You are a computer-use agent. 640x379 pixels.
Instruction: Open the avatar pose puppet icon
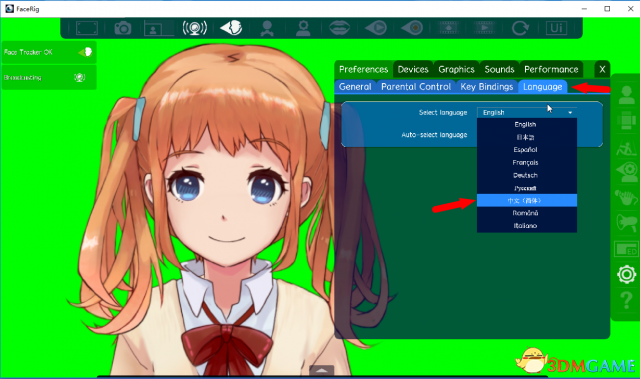627,148
